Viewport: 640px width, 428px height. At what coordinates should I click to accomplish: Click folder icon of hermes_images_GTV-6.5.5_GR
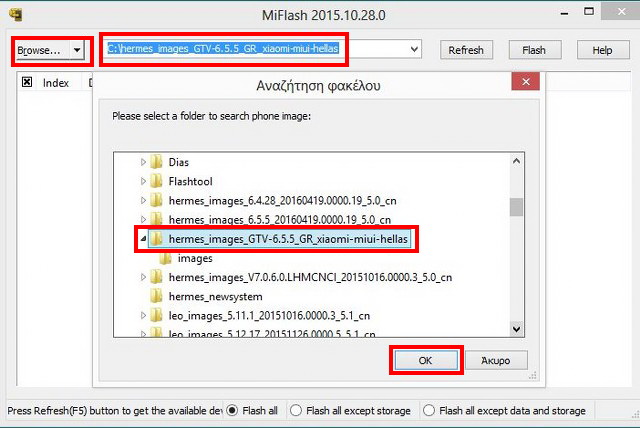coord(156,239)
